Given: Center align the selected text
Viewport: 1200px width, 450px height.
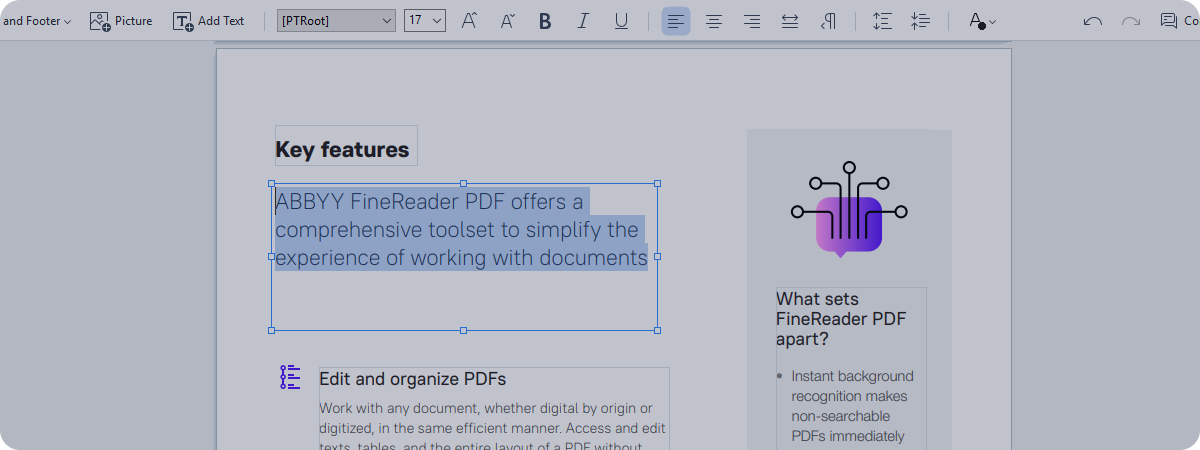Looking at the screenshot, I should (x=714, y=21).
